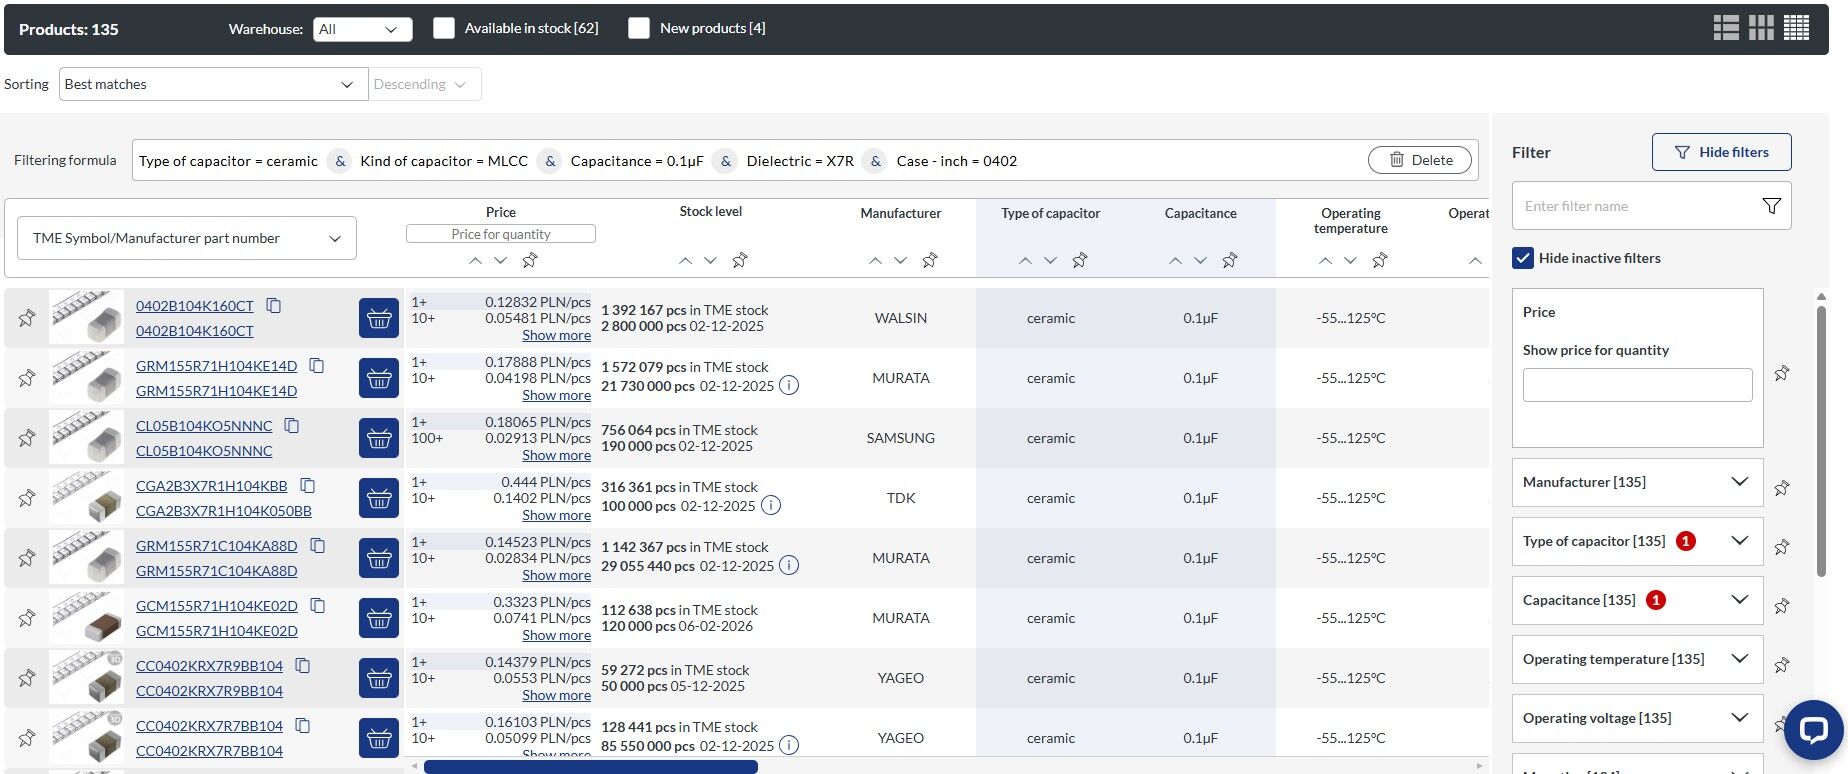Open the Best matches sorting dropdown
1848x774 pixels.
coord(213,84)
